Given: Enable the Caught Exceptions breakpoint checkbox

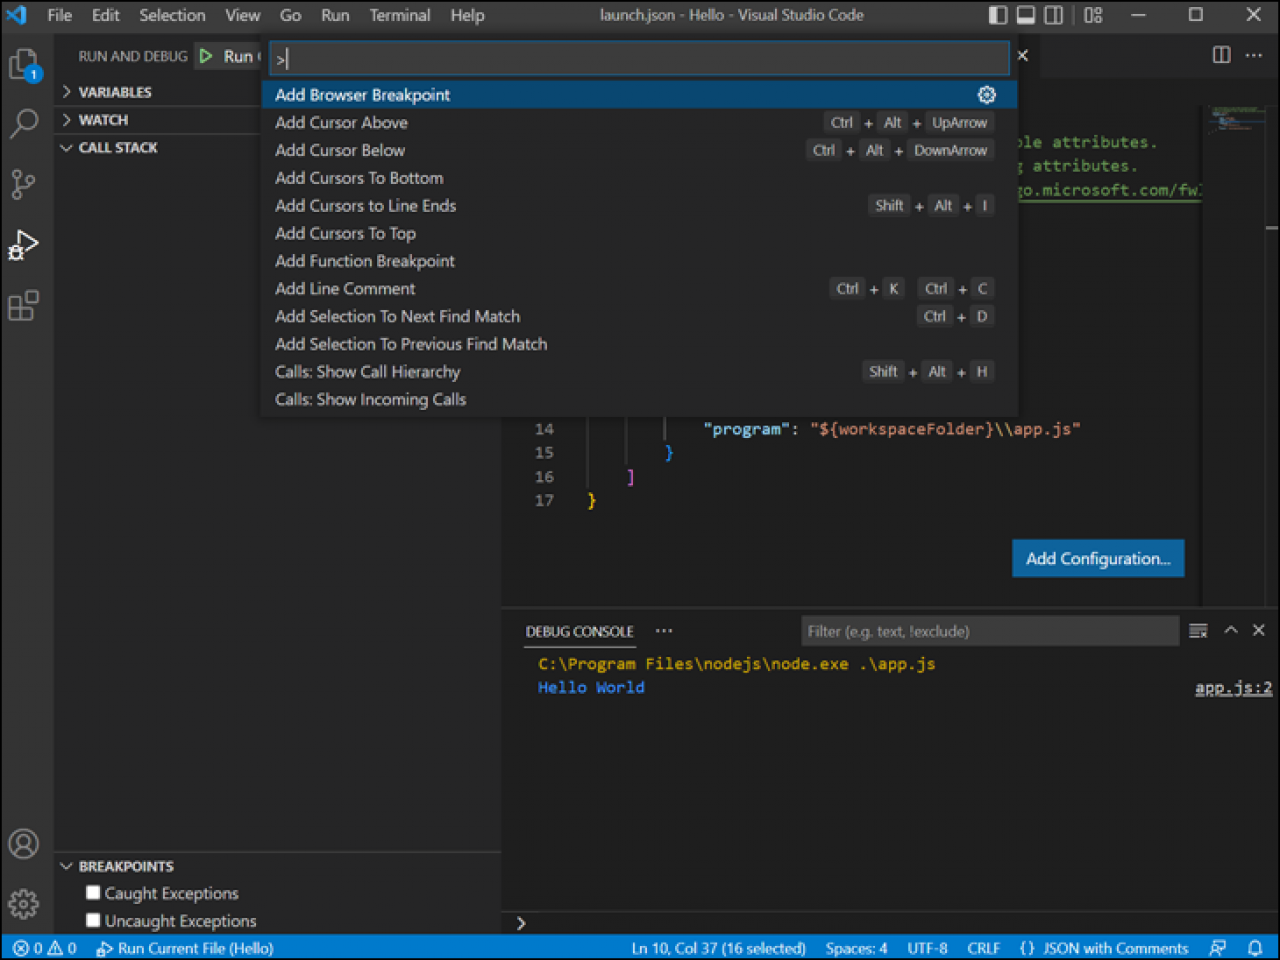Looking at the screenshot, I should pos(92,892).
